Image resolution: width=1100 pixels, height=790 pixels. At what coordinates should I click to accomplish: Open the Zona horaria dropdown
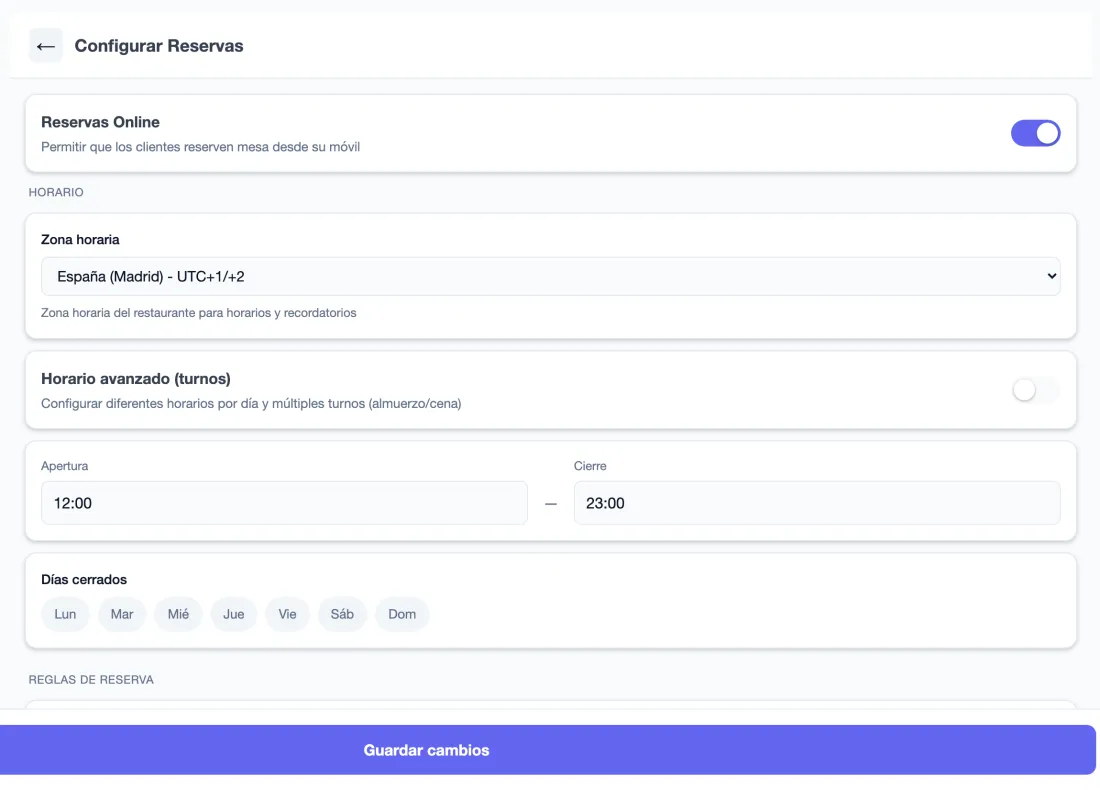[x=551, y=276]
